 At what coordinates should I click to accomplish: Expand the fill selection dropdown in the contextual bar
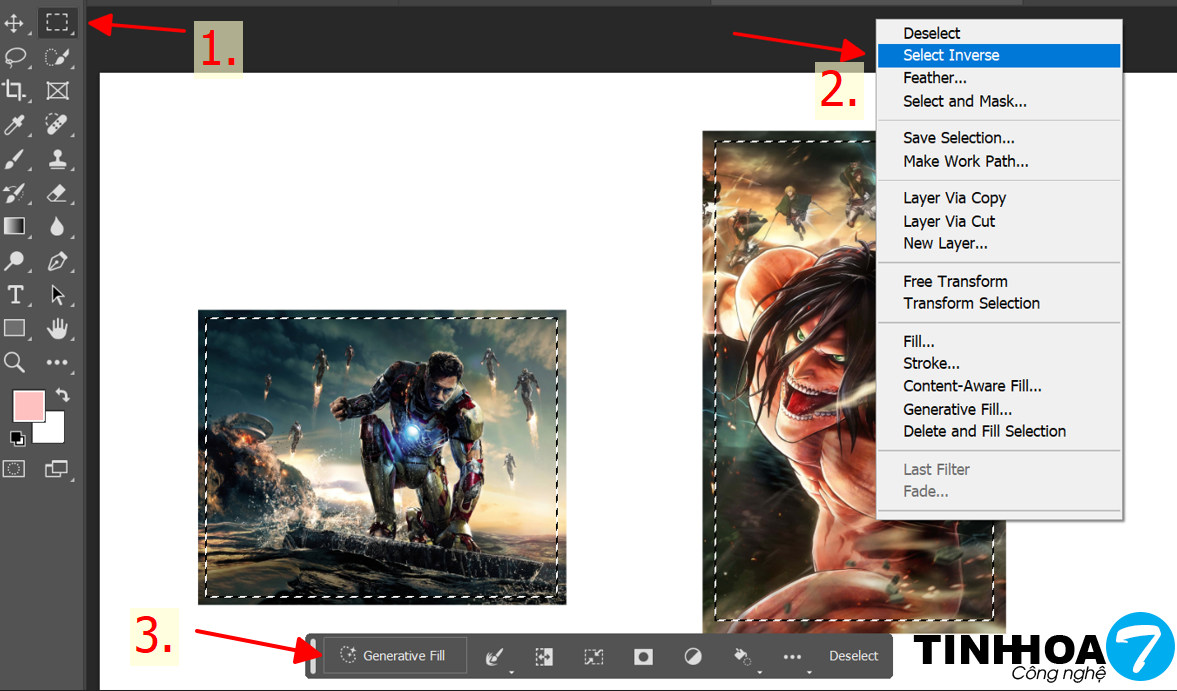pyautogui.click(x=742, y=656)
